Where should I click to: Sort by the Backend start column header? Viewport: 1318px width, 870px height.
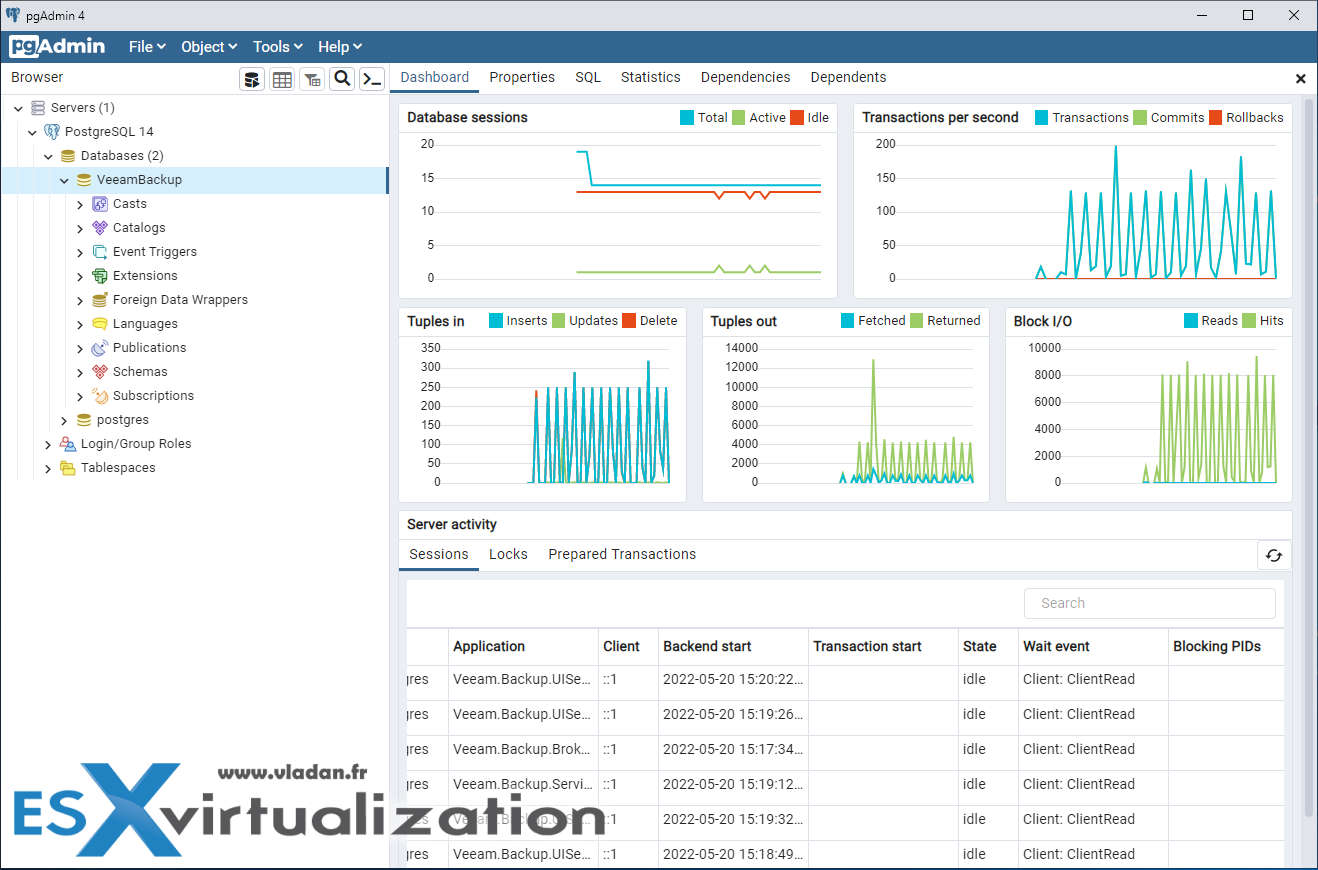coord(707,646)
